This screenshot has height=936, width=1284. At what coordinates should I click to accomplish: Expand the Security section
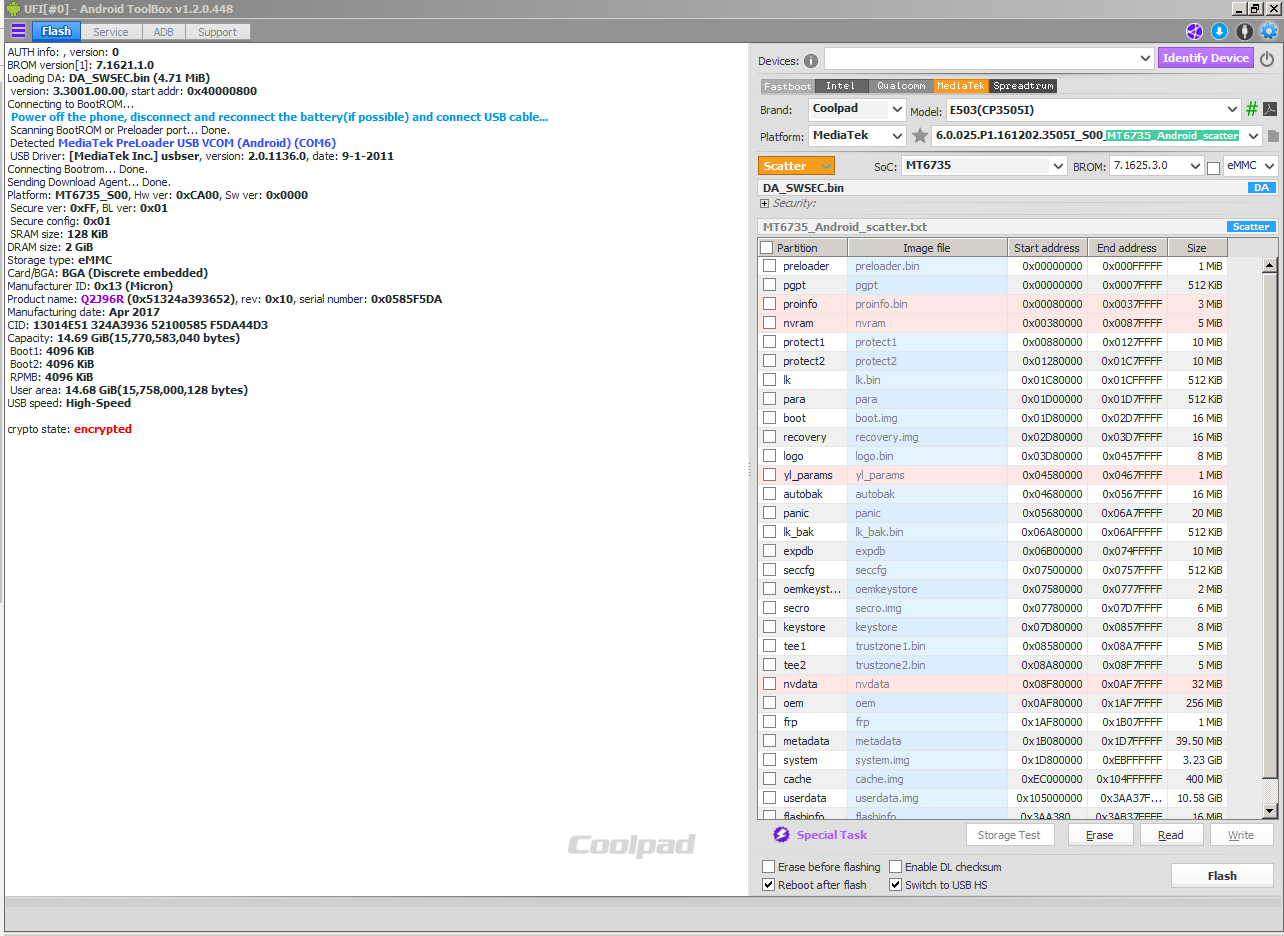(x=765, y=203)
